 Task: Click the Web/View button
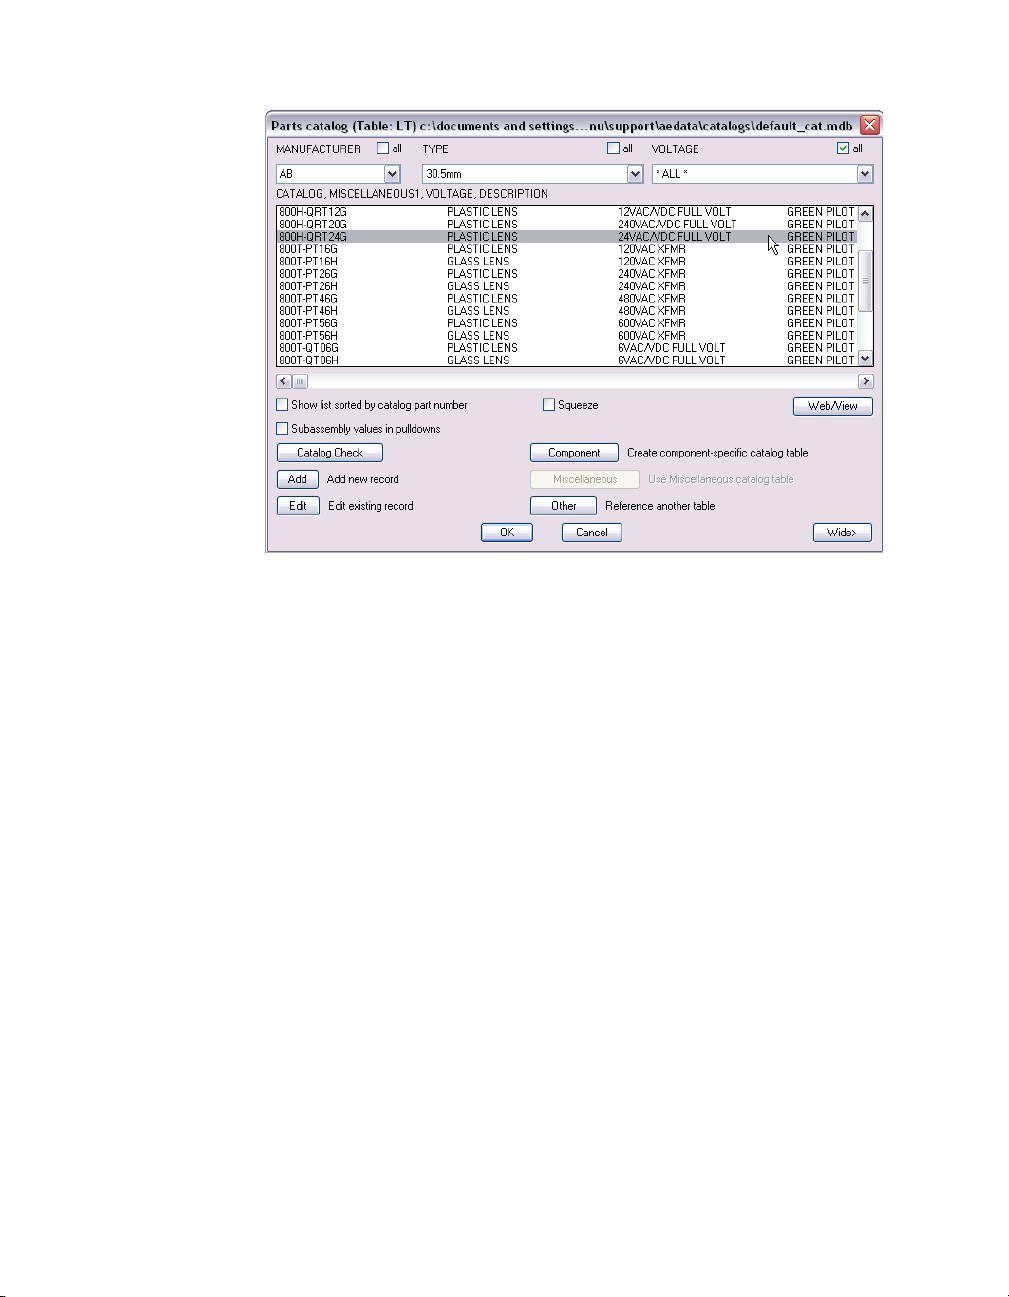coord(833,406)
